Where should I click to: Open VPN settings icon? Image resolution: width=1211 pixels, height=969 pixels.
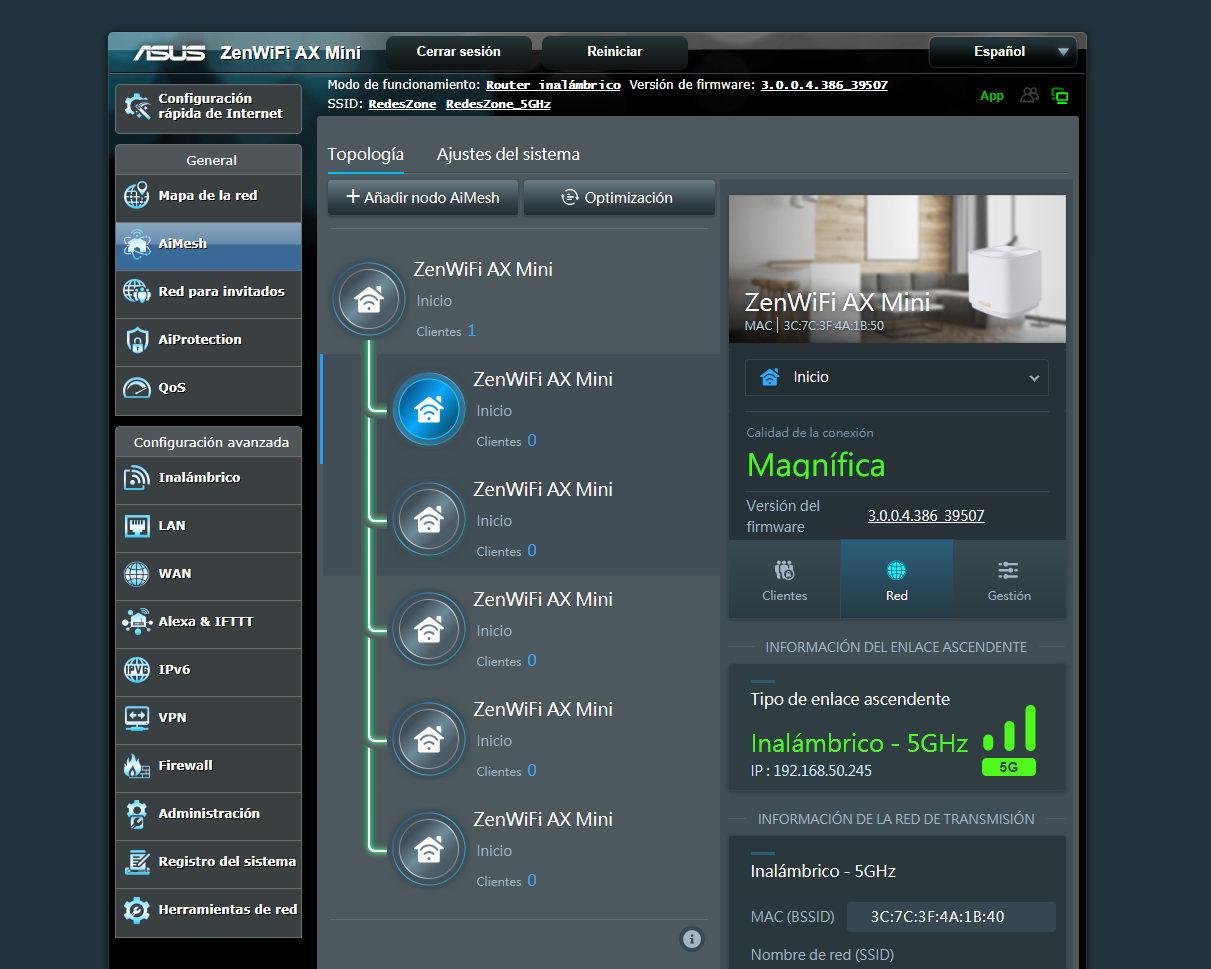(x=136, y=718)
